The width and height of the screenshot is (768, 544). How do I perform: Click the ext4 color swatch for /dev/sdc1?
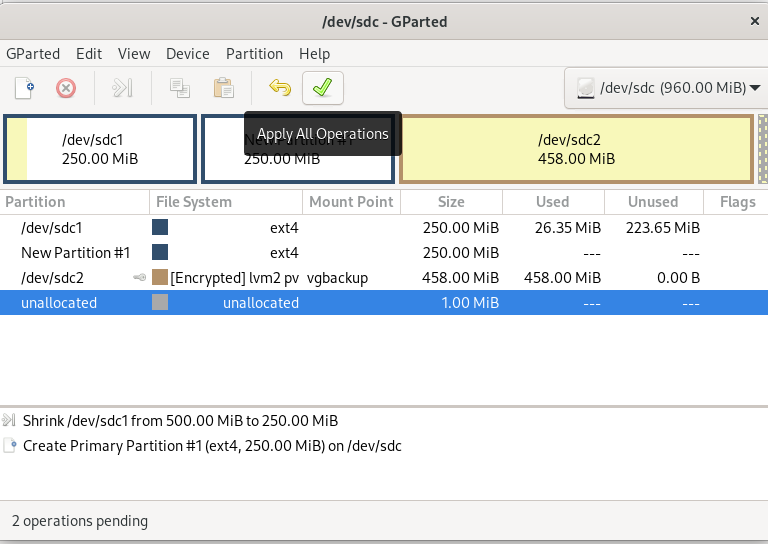(x=160, y=228)
